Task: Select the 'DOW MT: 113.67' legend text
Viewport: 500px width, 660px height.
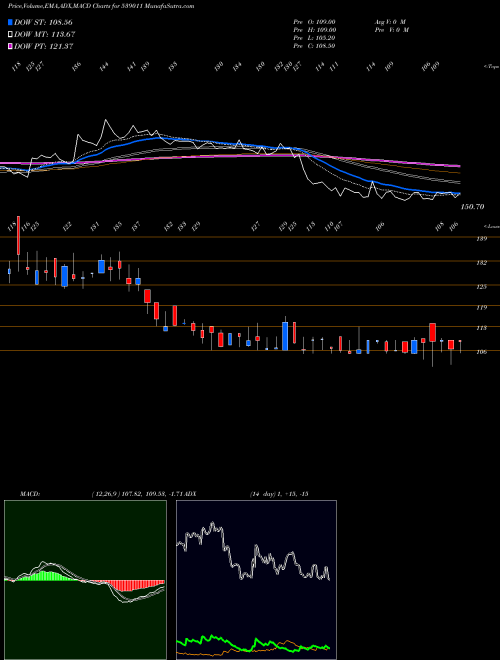Action: [x=45, y=35]
